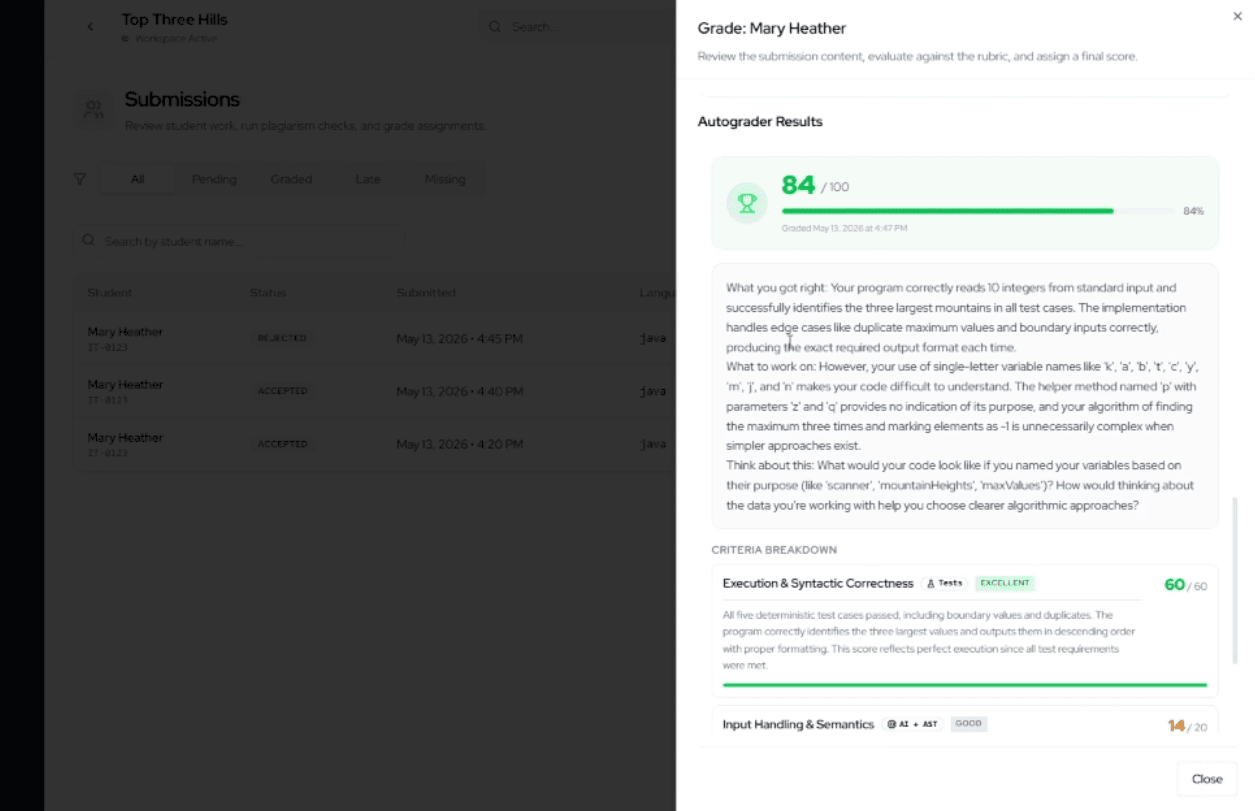Click the GOOD rating badge

coord(969,724)
